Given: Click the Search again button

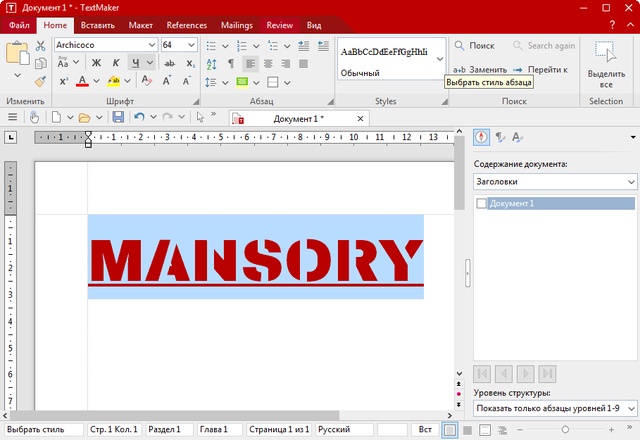Looking at the screenshot, I should click(544, 46).
